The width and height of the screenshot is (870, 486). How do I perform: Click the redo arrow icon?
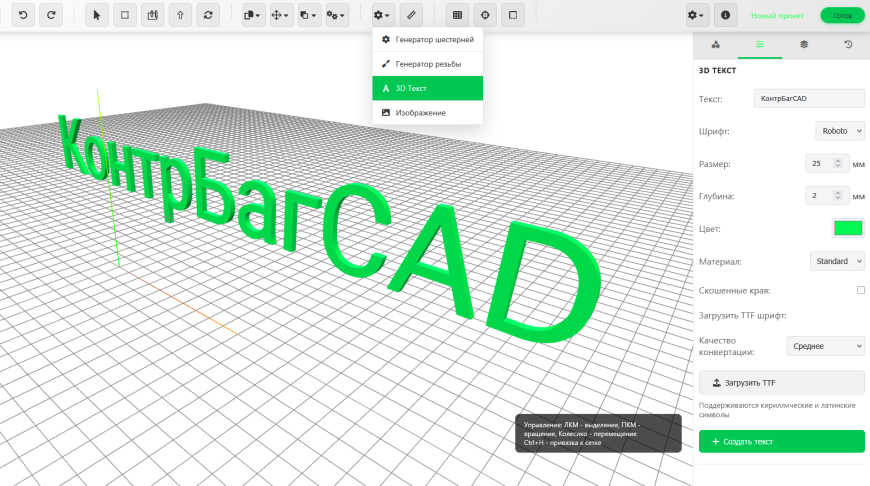coord(51,15)
